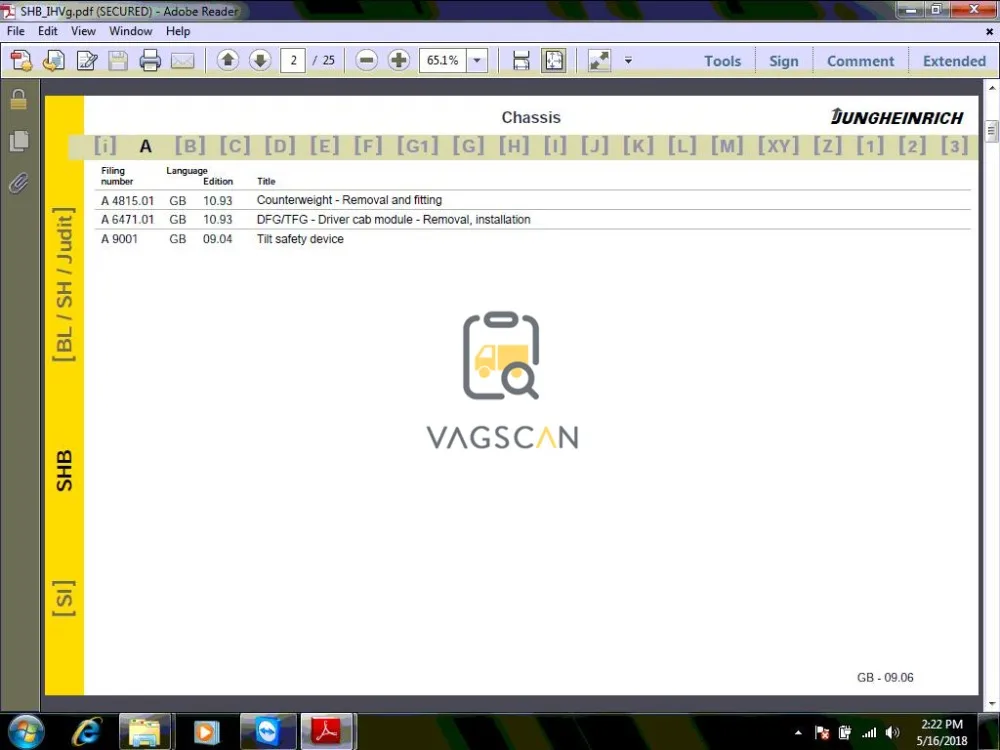
Task: Click the Create PDF toolbar icon
Action: pos(21,61)
